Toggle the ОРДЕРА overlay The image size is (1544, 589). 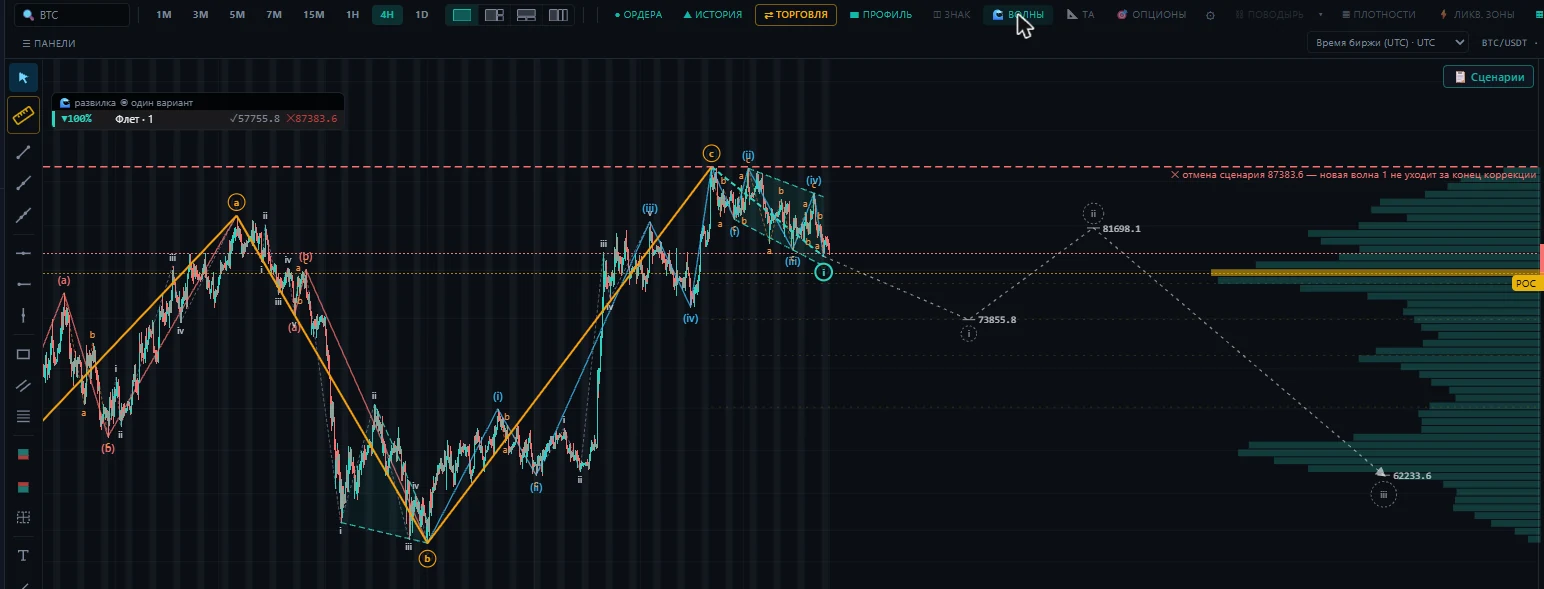point(638,15)
